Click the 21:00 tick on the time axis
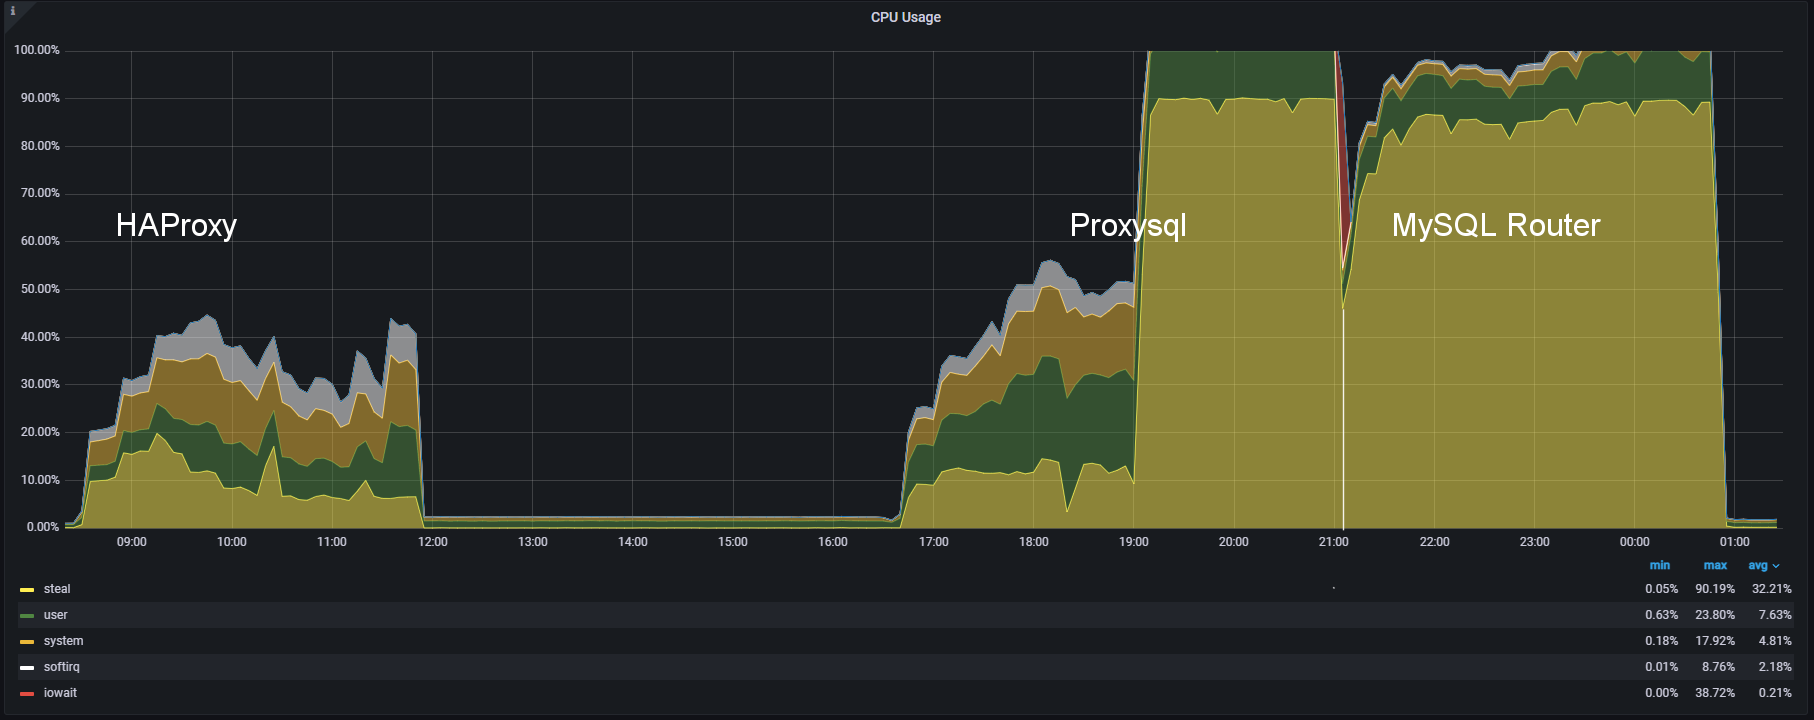1814x720 pixels. point(1333,542)
